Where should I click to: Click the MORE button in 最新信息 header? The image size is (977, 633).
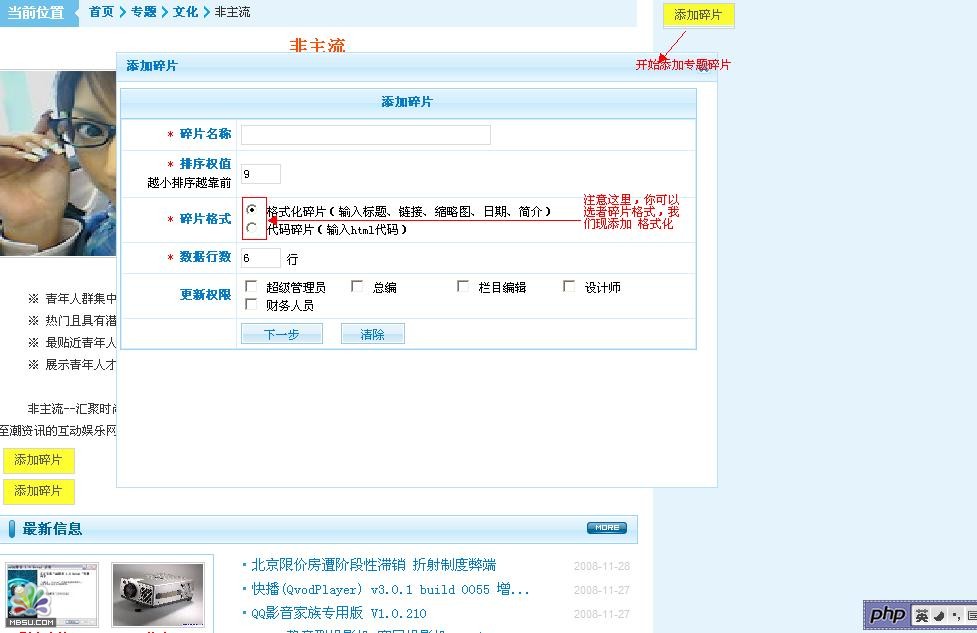(606, 528)
